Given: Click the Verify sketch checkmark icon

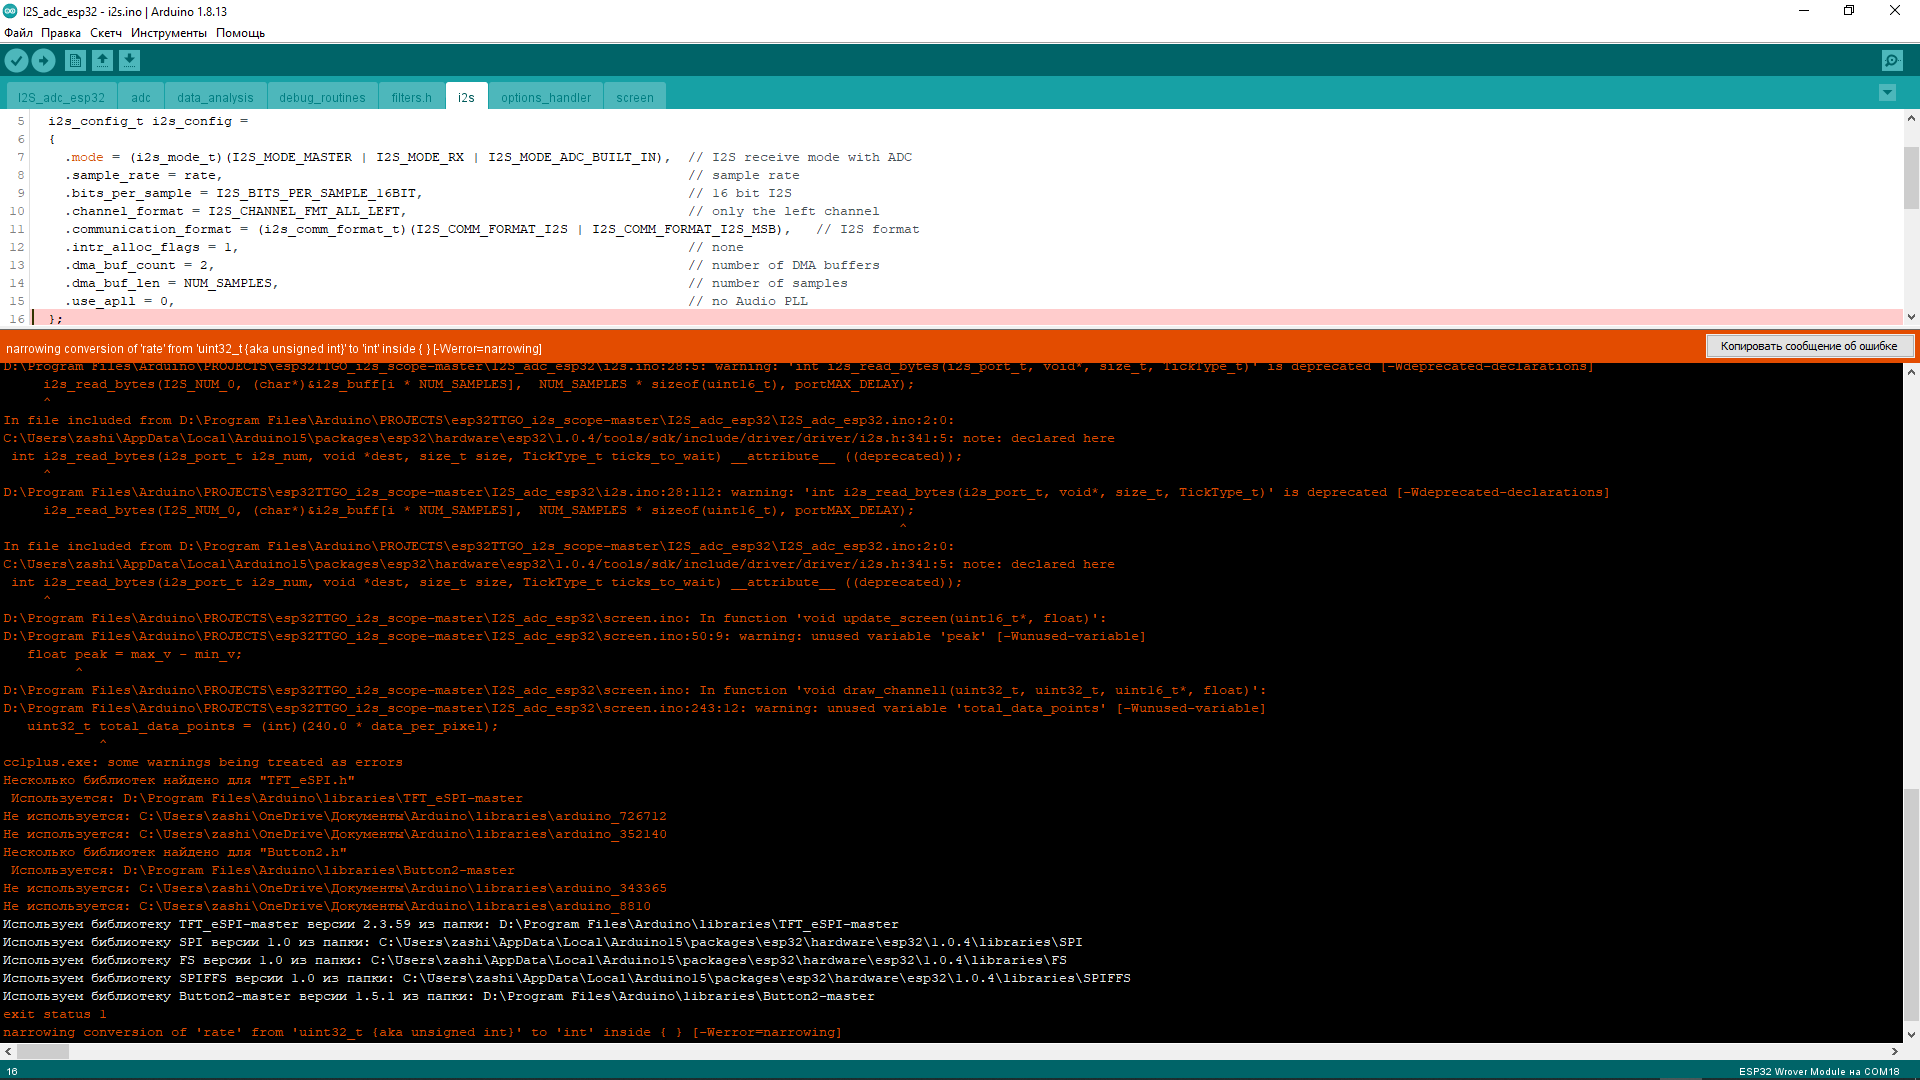Looking at the screenshot, I should pyautogui.click(x=16, y=61).
